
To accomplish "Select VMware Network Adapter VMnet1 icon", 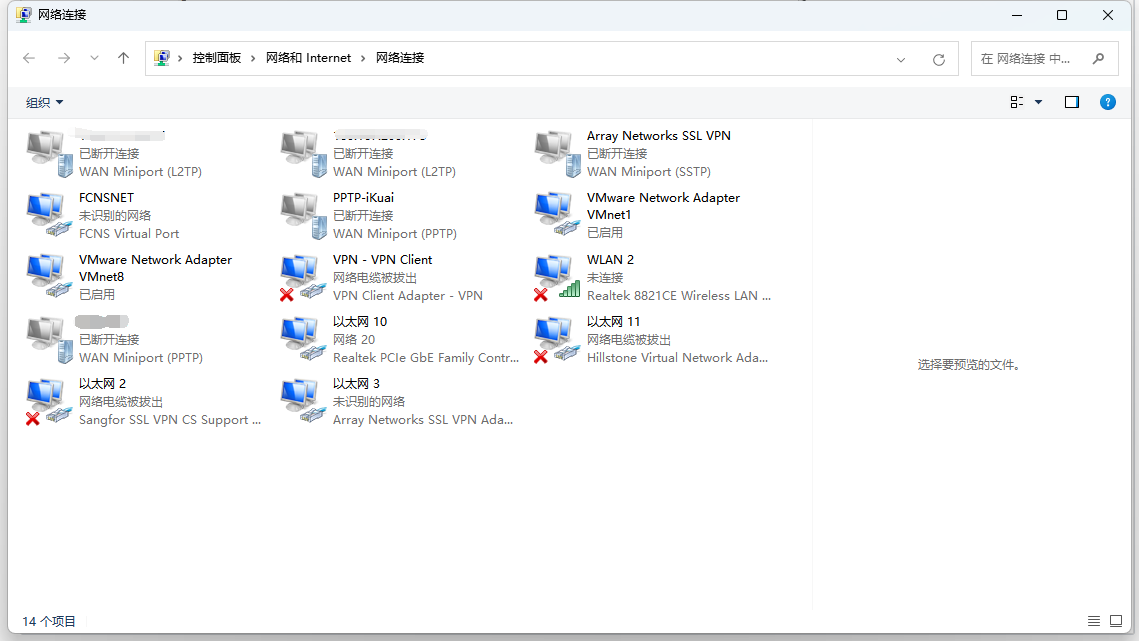I will [558, 214].
